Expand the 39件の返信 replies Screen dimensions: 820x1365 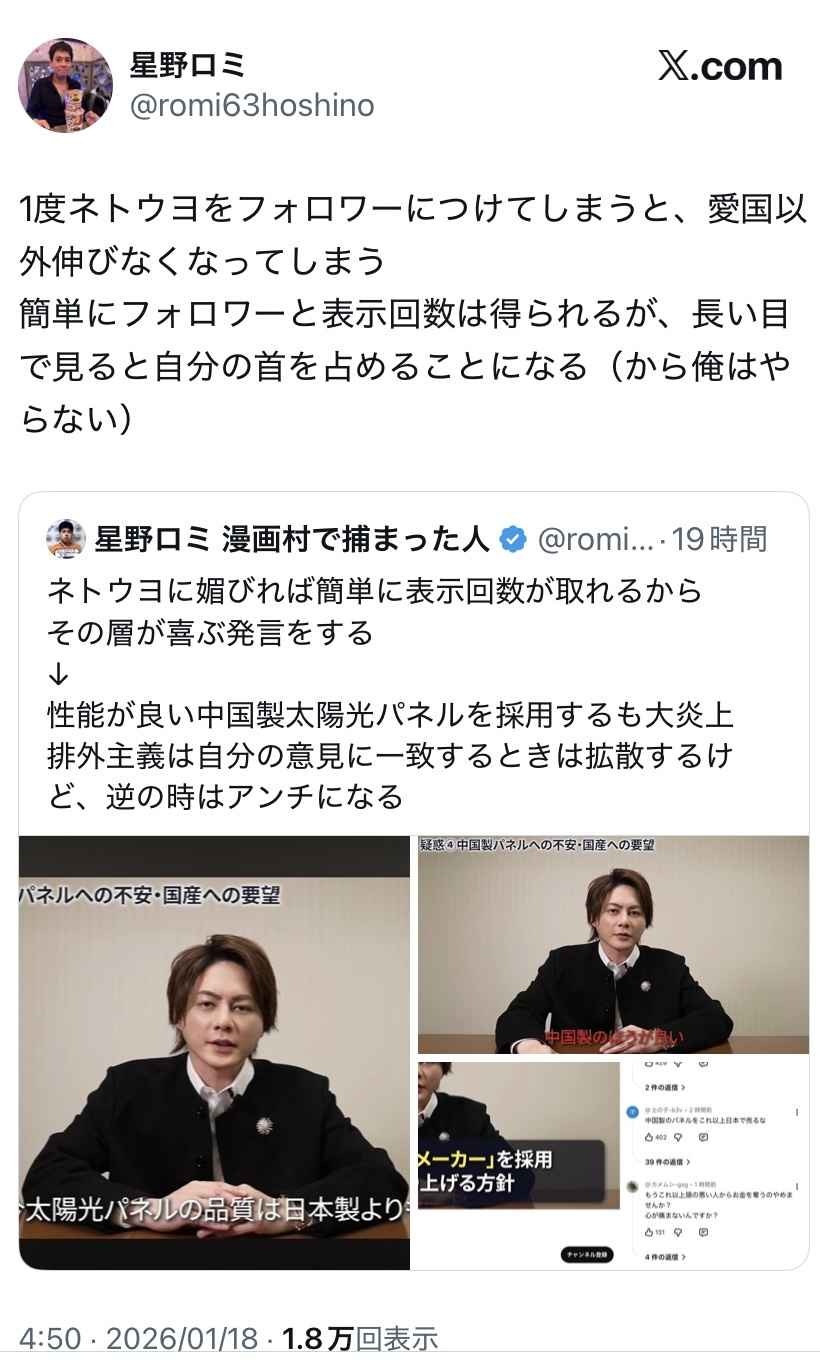pyautogui.click(x=667, y=1162)
